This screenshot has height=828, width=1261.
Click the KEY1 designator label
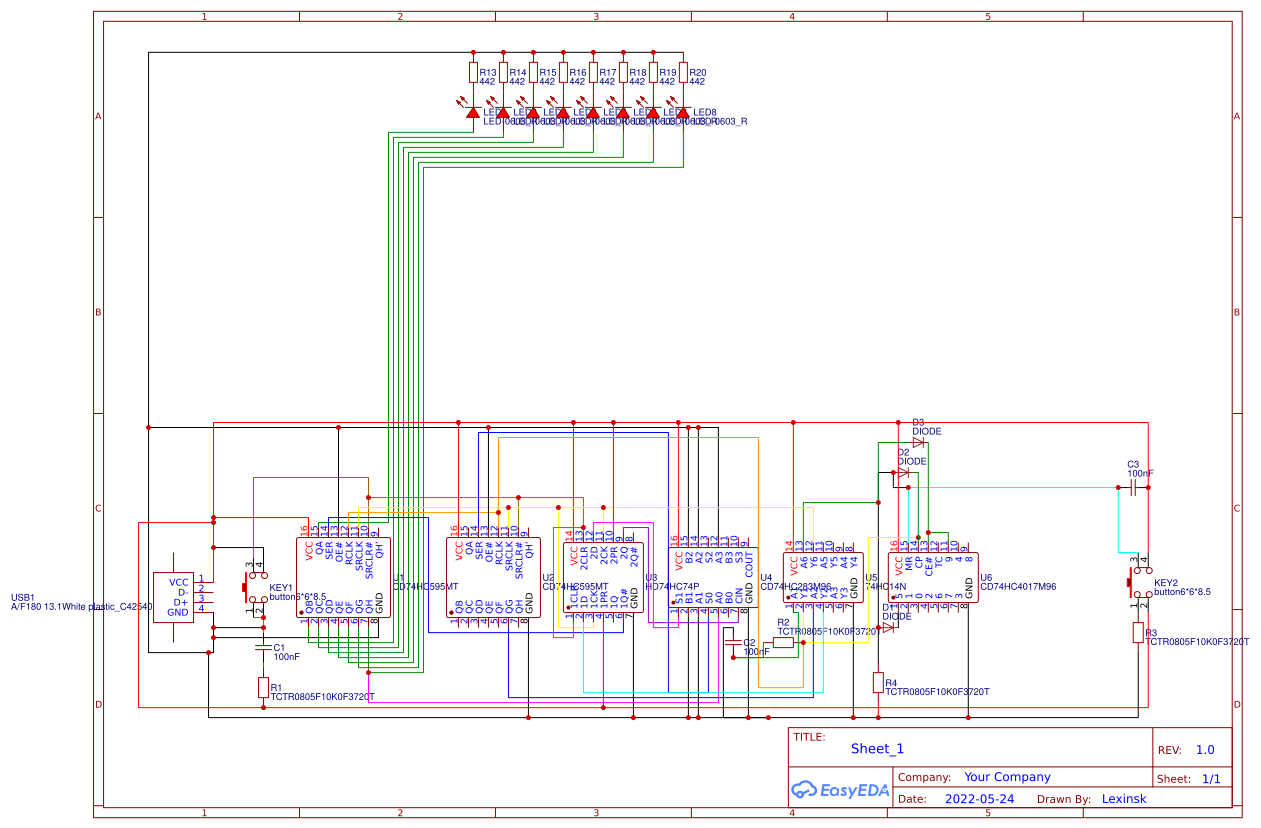tap(281, 588)
